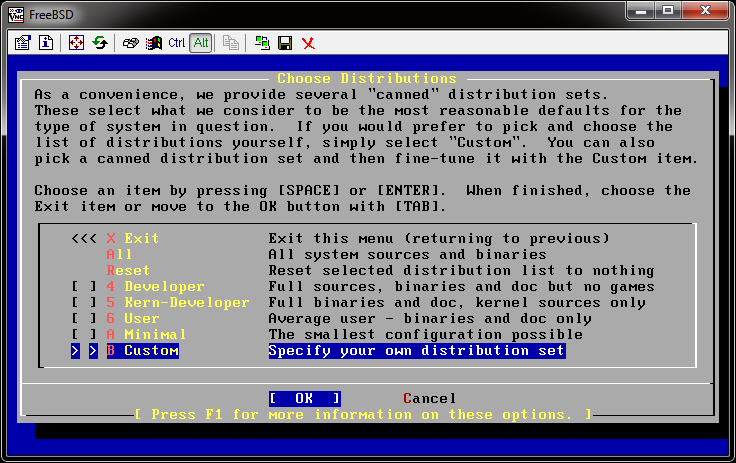Image resolution: width=736 pixels, height=463 pixels.
Task: Check the User distribution checkbox
Action: (84, 318)
